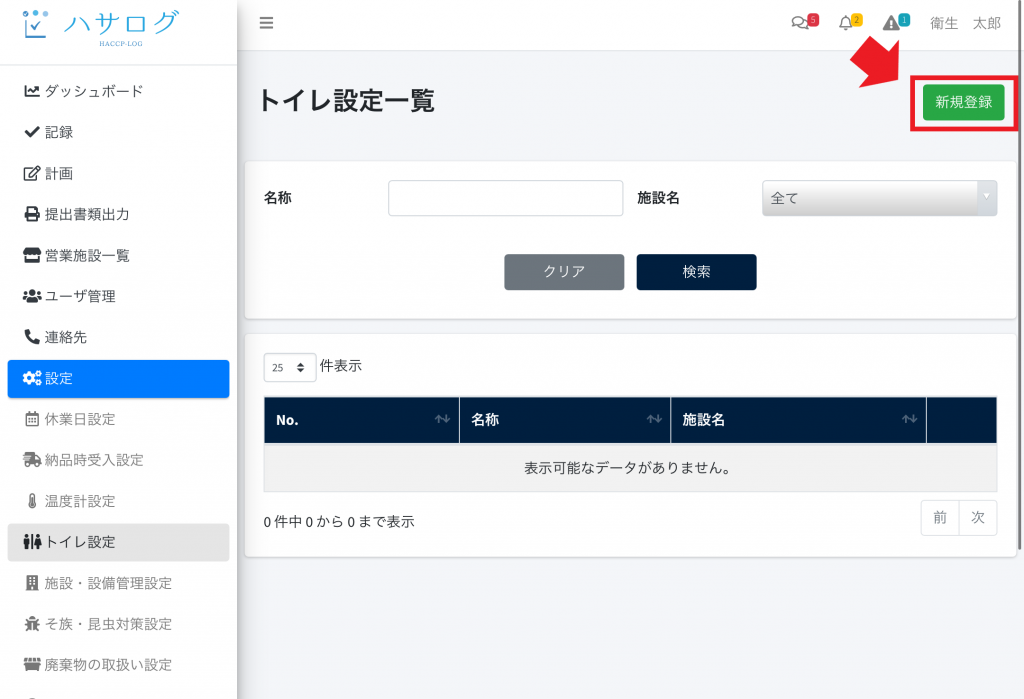The image size is (1024, 699).
Task: Open 連絡先 from the sidebar
Action: pos(118,337)
